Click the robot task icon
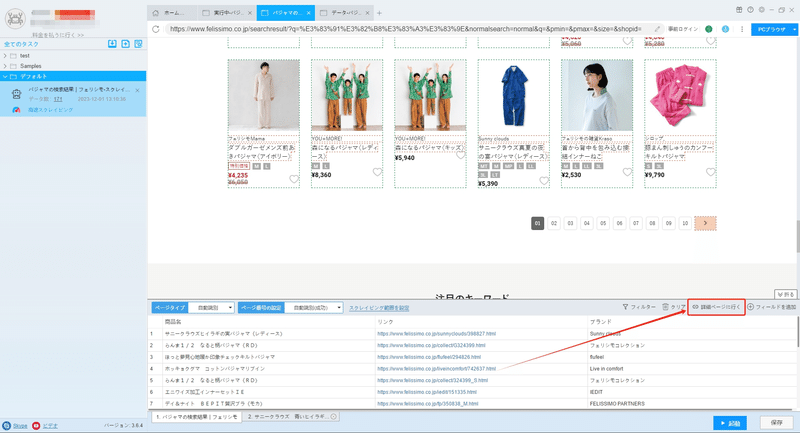 click(16, 94)
